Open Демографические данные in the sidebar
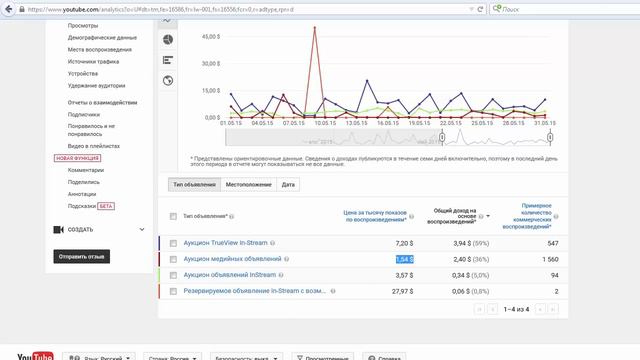The image size is (640, 360). [102, 38]
